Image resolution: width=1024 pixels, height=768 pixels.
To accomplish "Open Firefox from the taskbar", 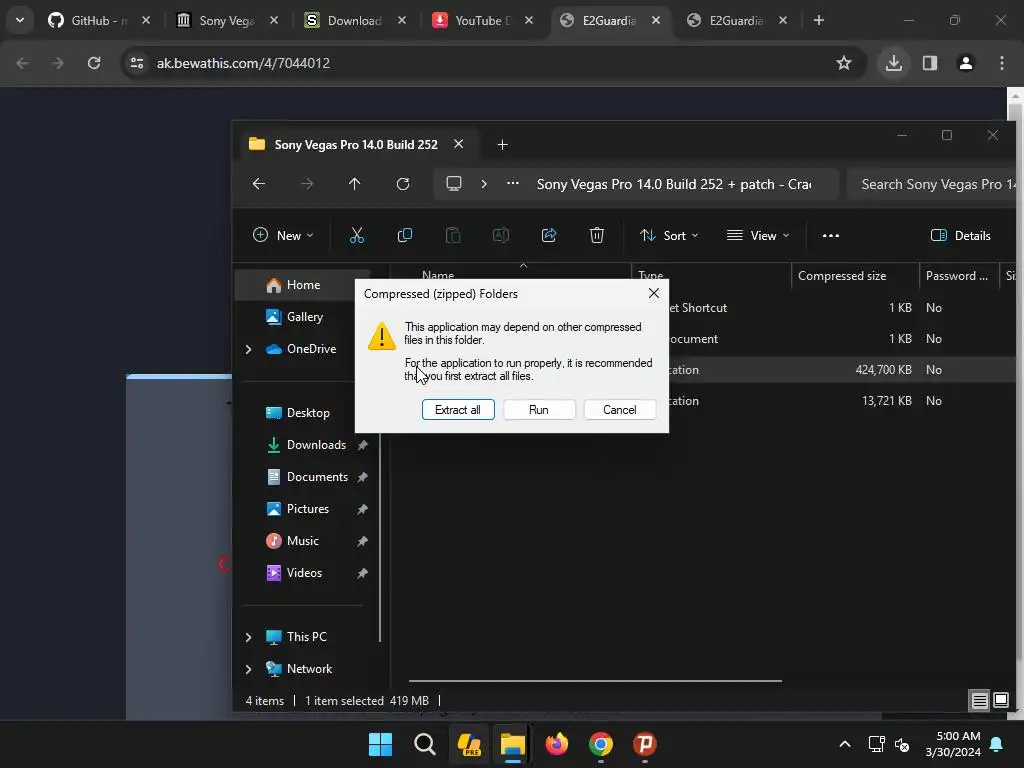I will 556,744.
